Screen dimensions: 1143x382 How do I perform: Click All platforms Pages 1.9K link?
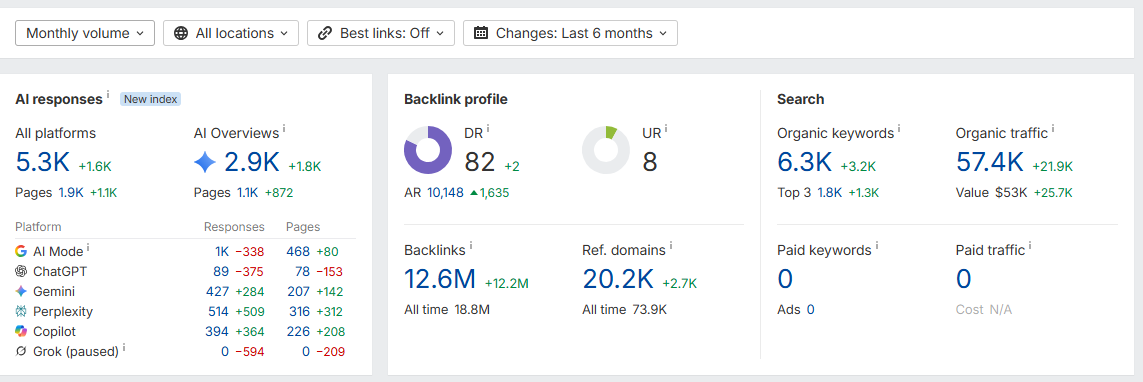(x=71, y=193)
